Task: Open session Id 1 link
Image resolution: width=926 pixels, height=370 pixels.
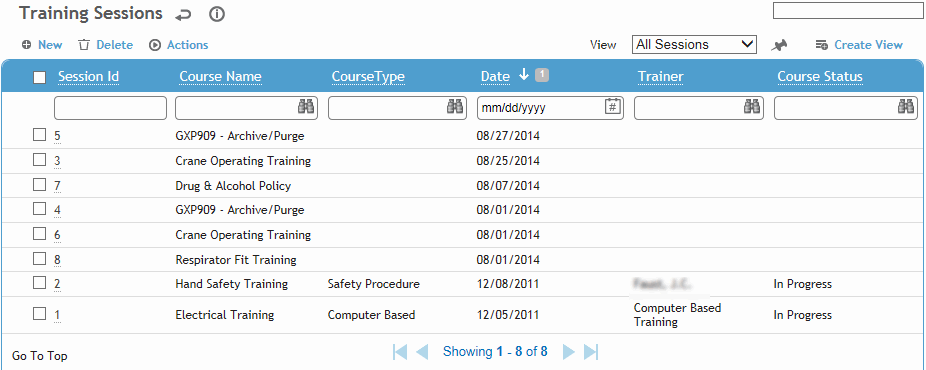Action: coord(57,315)
